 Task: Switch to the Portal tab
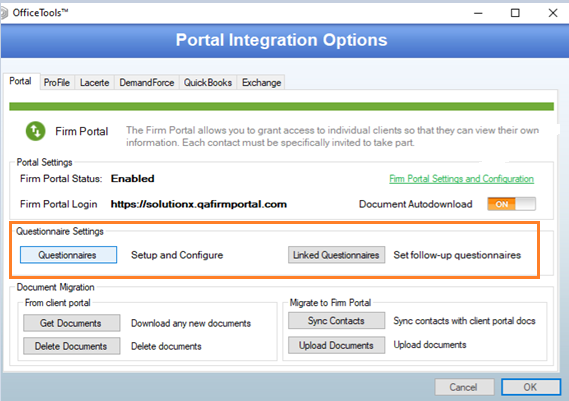click(20, 81)
